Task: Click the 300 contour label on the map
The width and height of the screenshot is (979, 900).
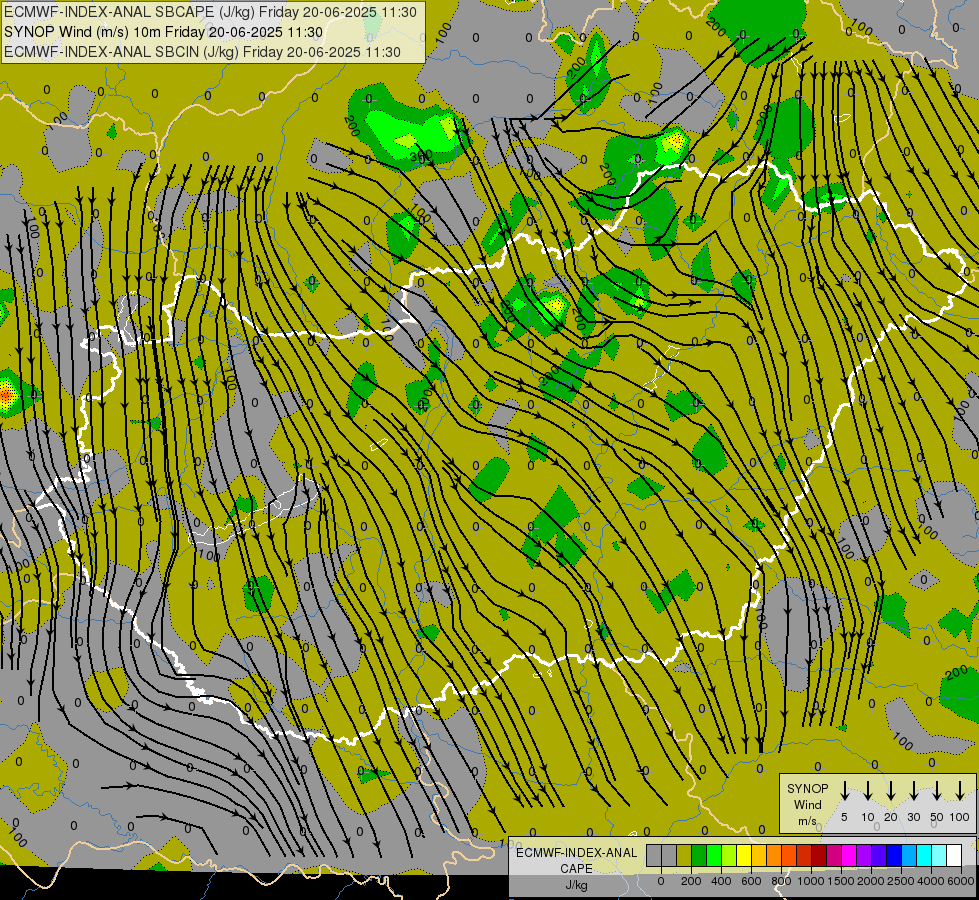Action: coord(421,157)
